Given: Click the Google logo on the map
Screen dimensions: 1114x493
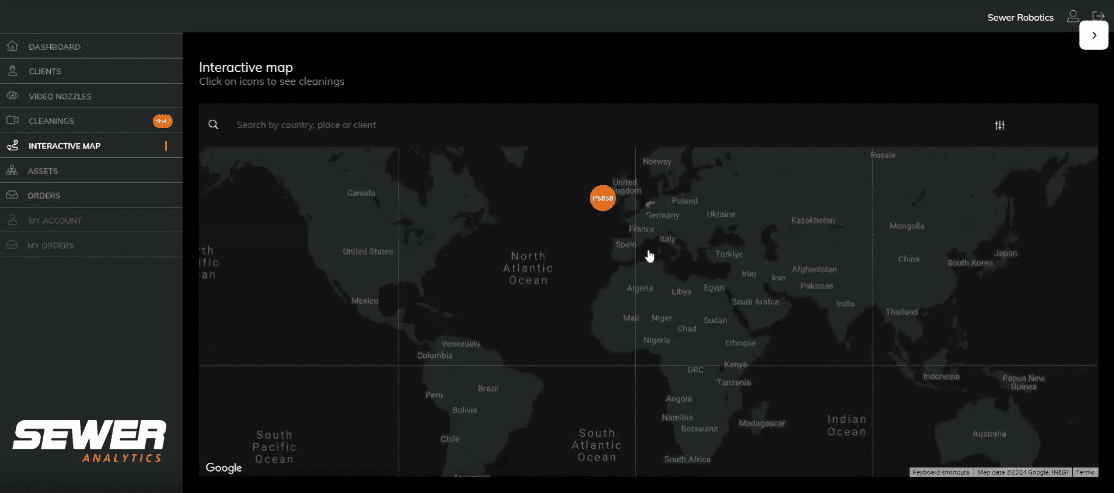Looking at the screenshot, I should click(224, 468).
